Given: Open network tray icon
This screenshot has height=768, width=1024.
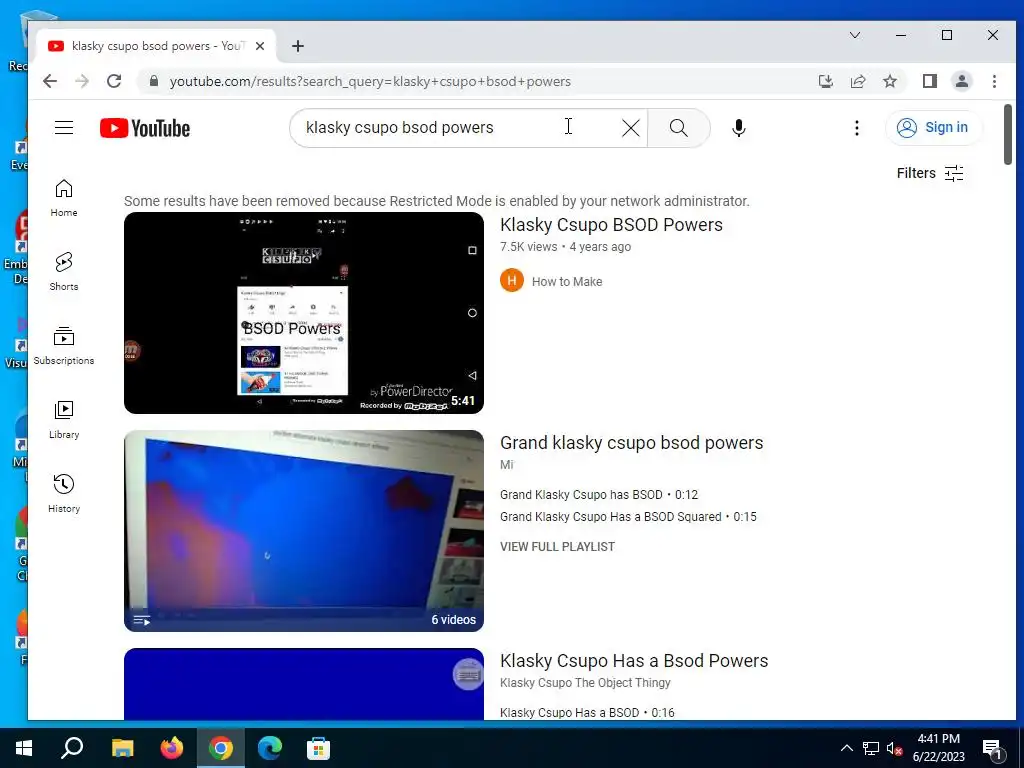Looking at the screenshot, I should tap(871, 748).
